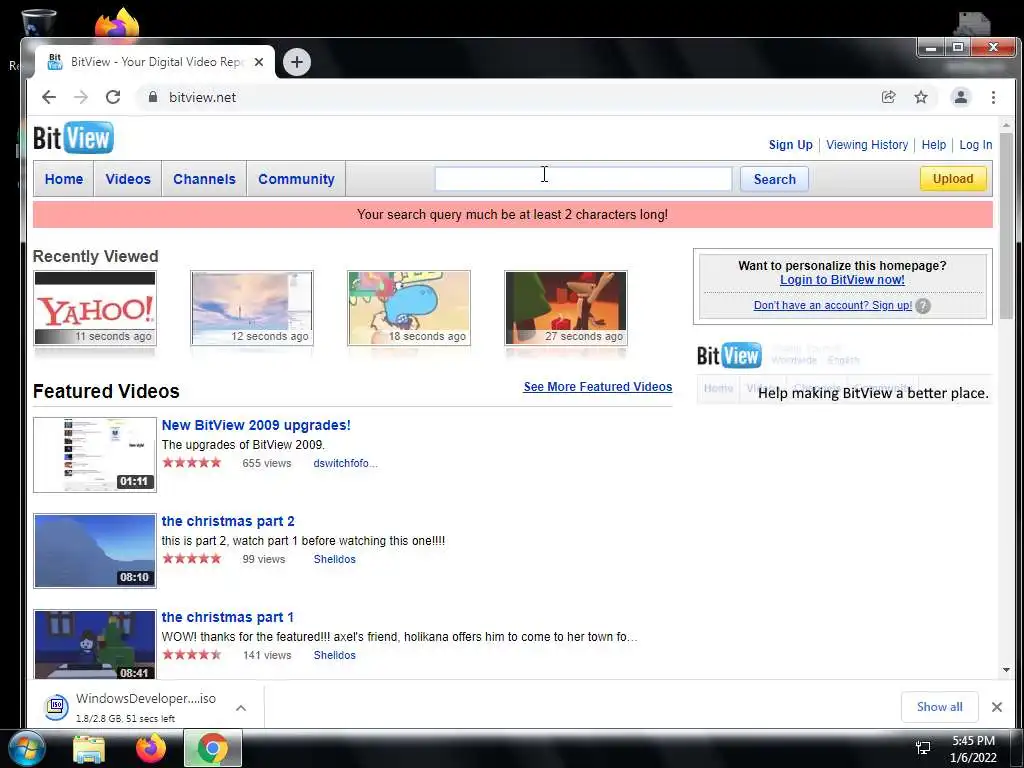
Task: Go to the Home navigation tab
Action: 64,179
